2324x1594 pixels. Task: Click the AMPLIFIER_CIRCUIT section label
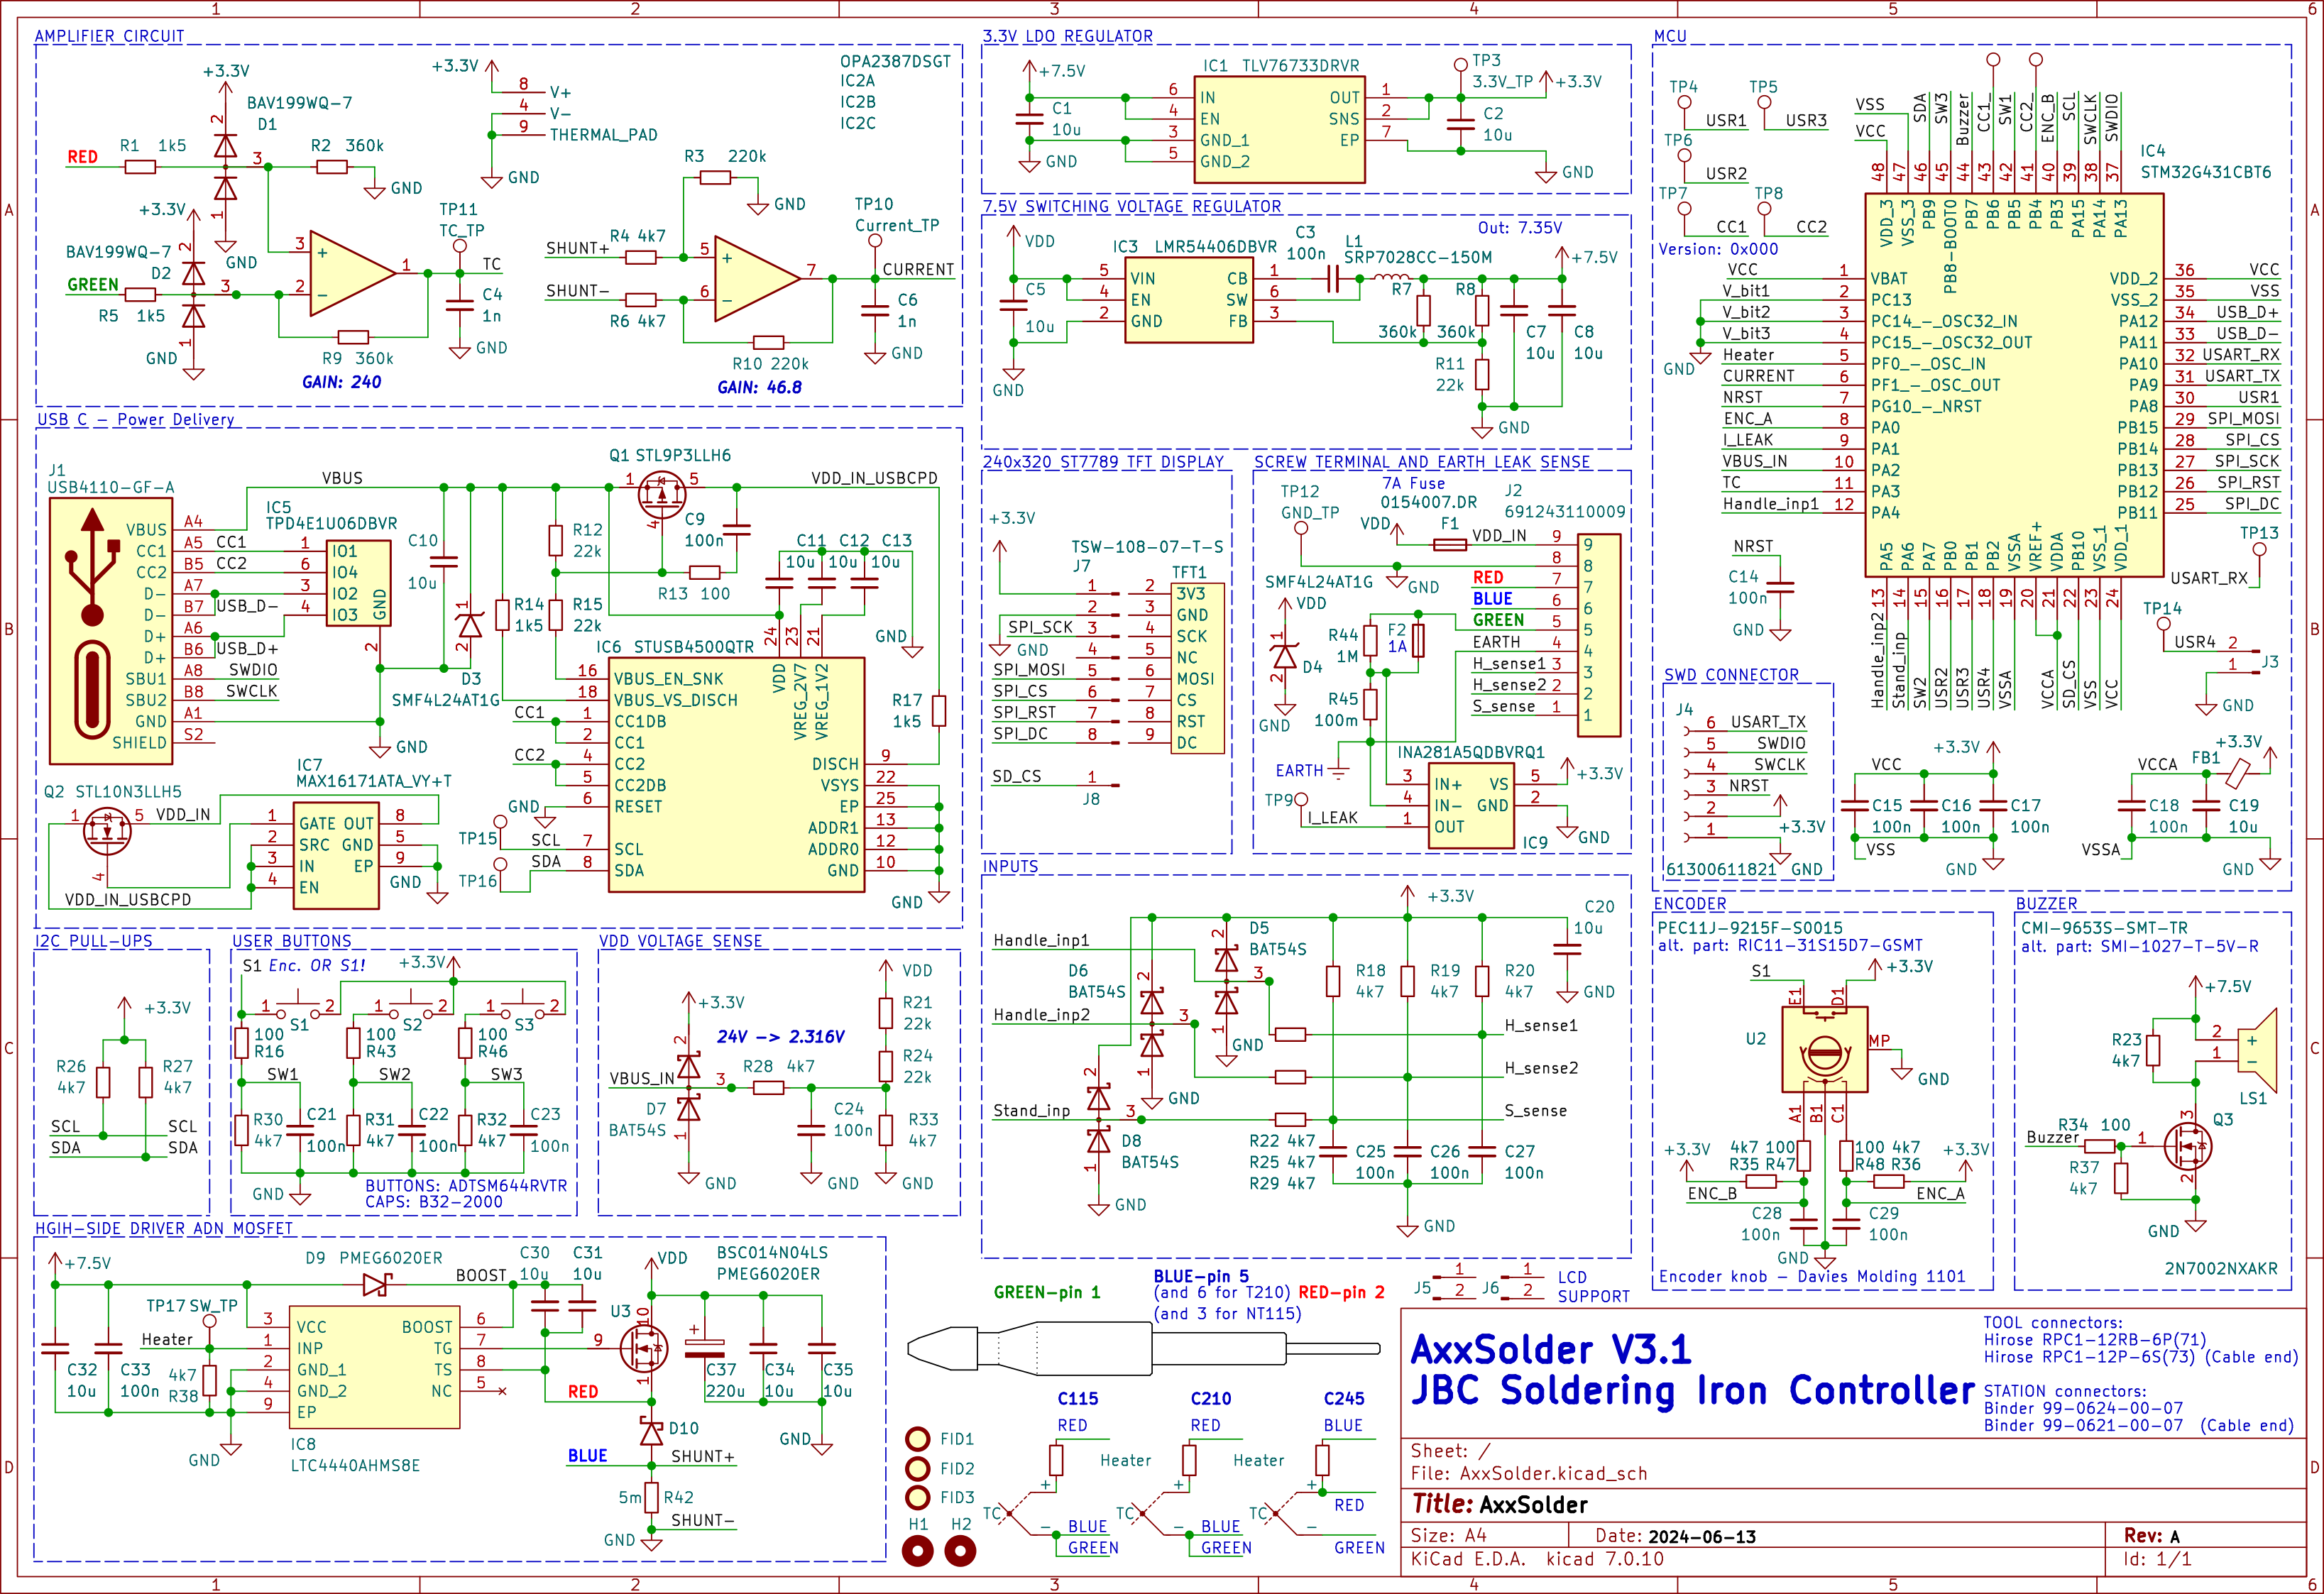[109, 36]
